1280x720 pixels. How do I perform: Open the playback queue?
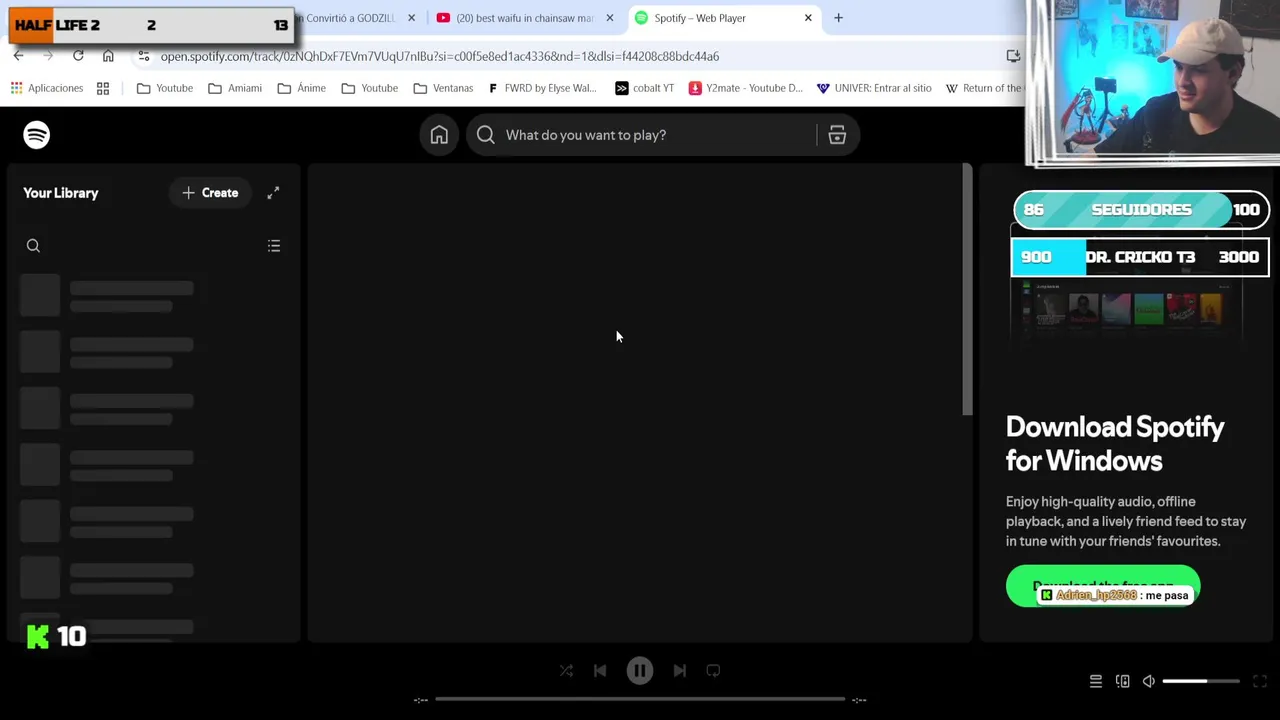point(1096,681)
